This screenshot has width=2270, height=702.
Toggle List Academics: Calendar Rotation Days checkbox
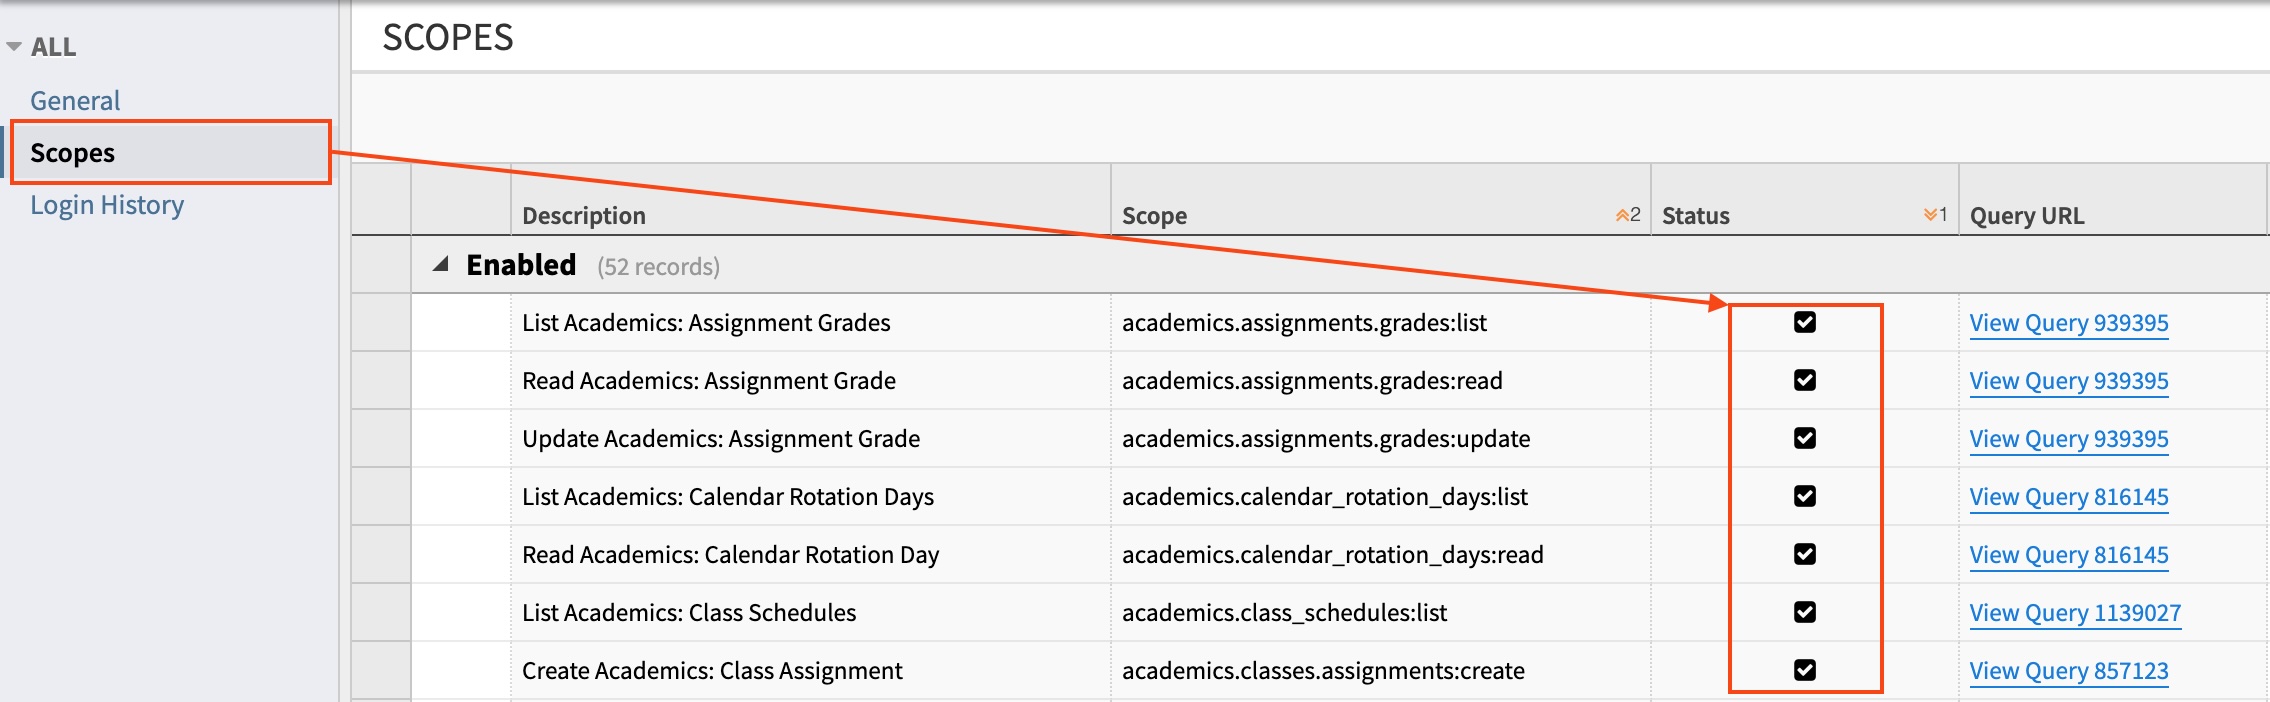click(1805, 496)
